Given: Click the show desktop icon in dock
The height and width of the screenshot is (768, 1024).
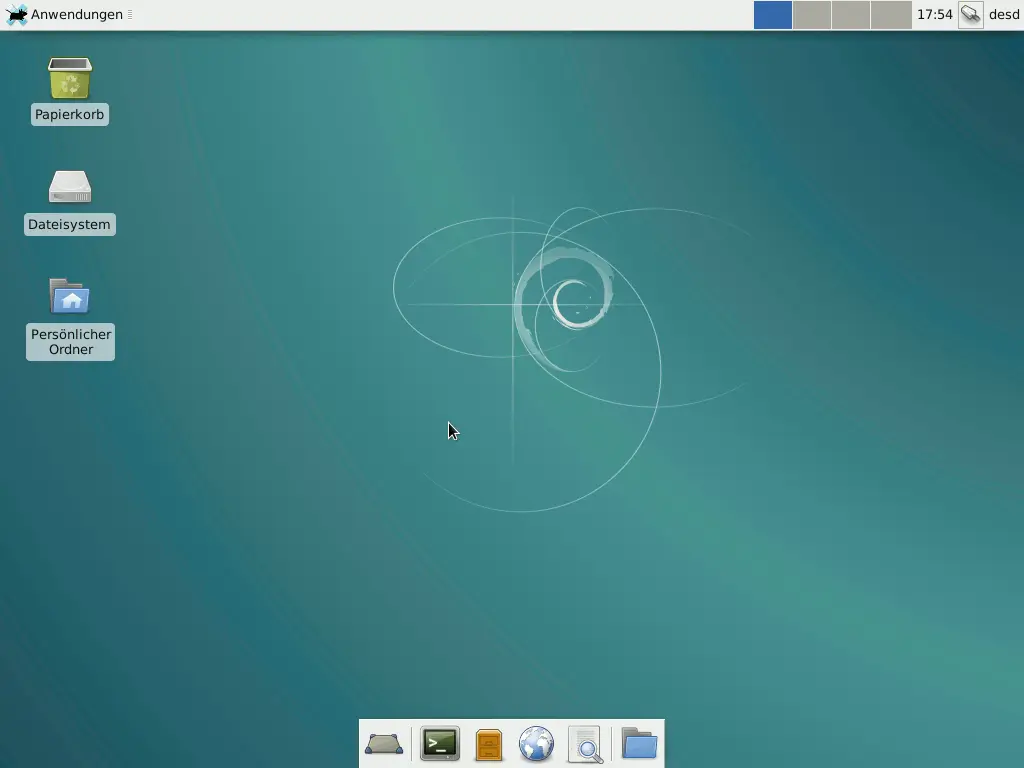Looking at the screenshot, I should click(x=384, y=744).
